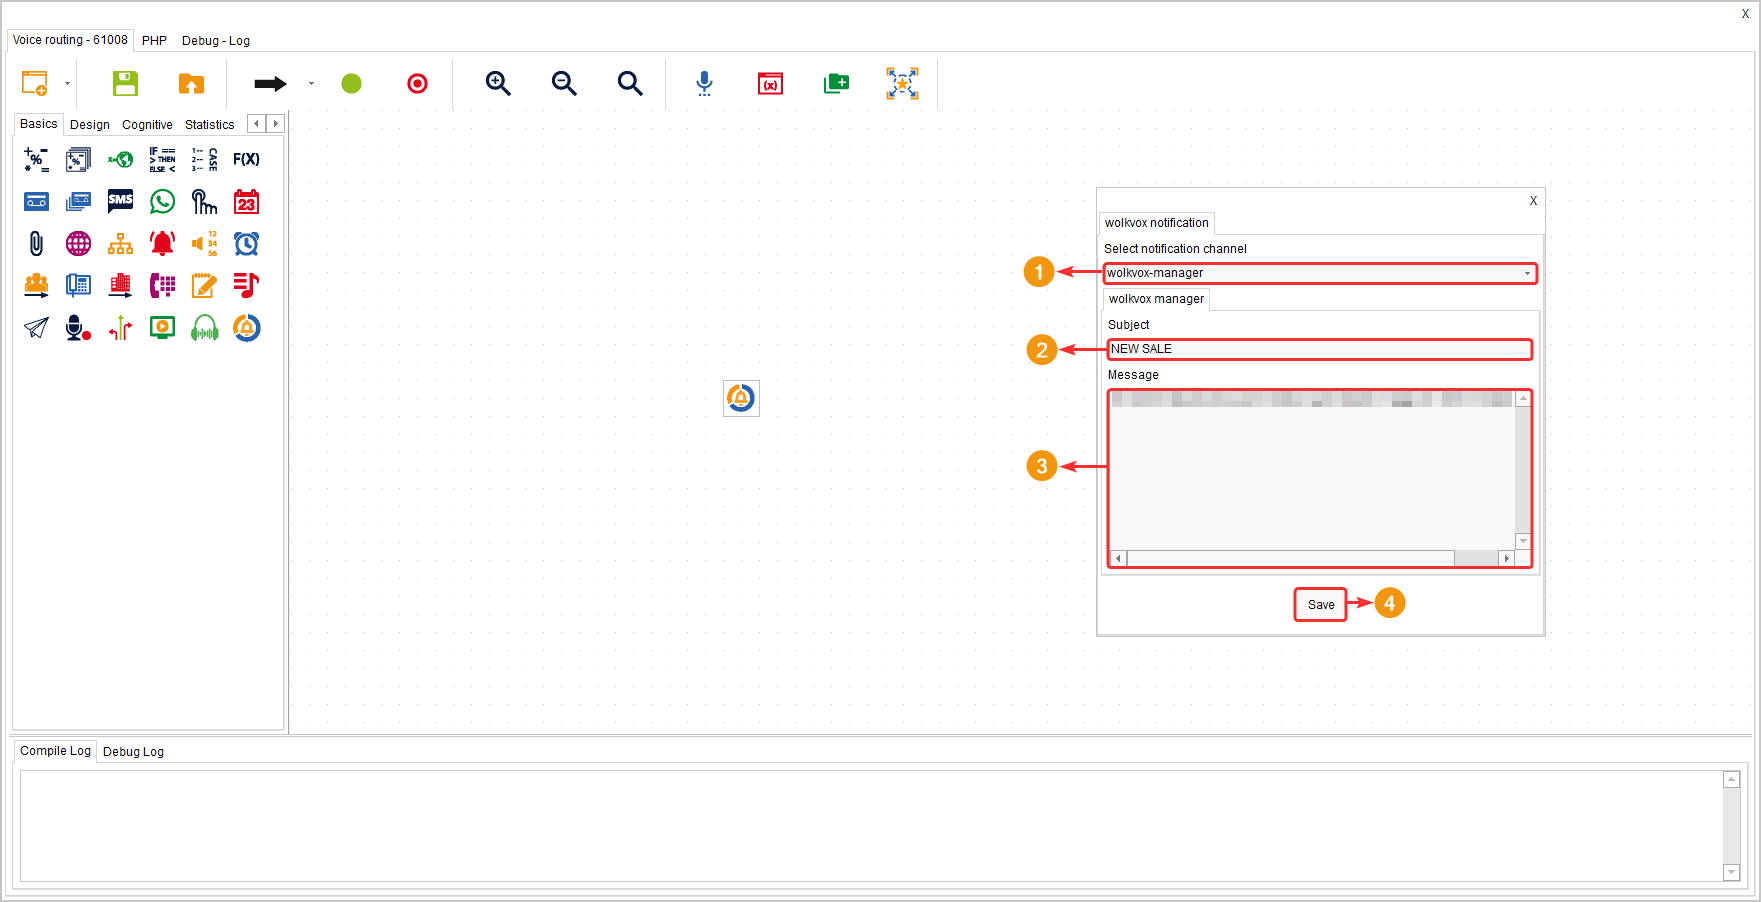The image size is (1761, 902).
Task: Switch to the PHP tab
Action: point(154,41)
